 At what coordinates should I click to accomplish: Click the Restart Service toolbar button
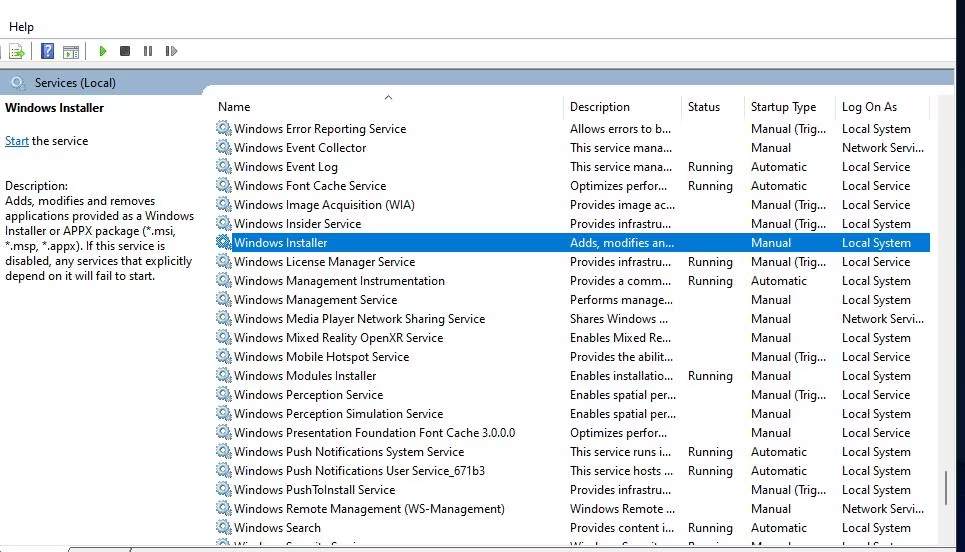click(x=171, y=51)
